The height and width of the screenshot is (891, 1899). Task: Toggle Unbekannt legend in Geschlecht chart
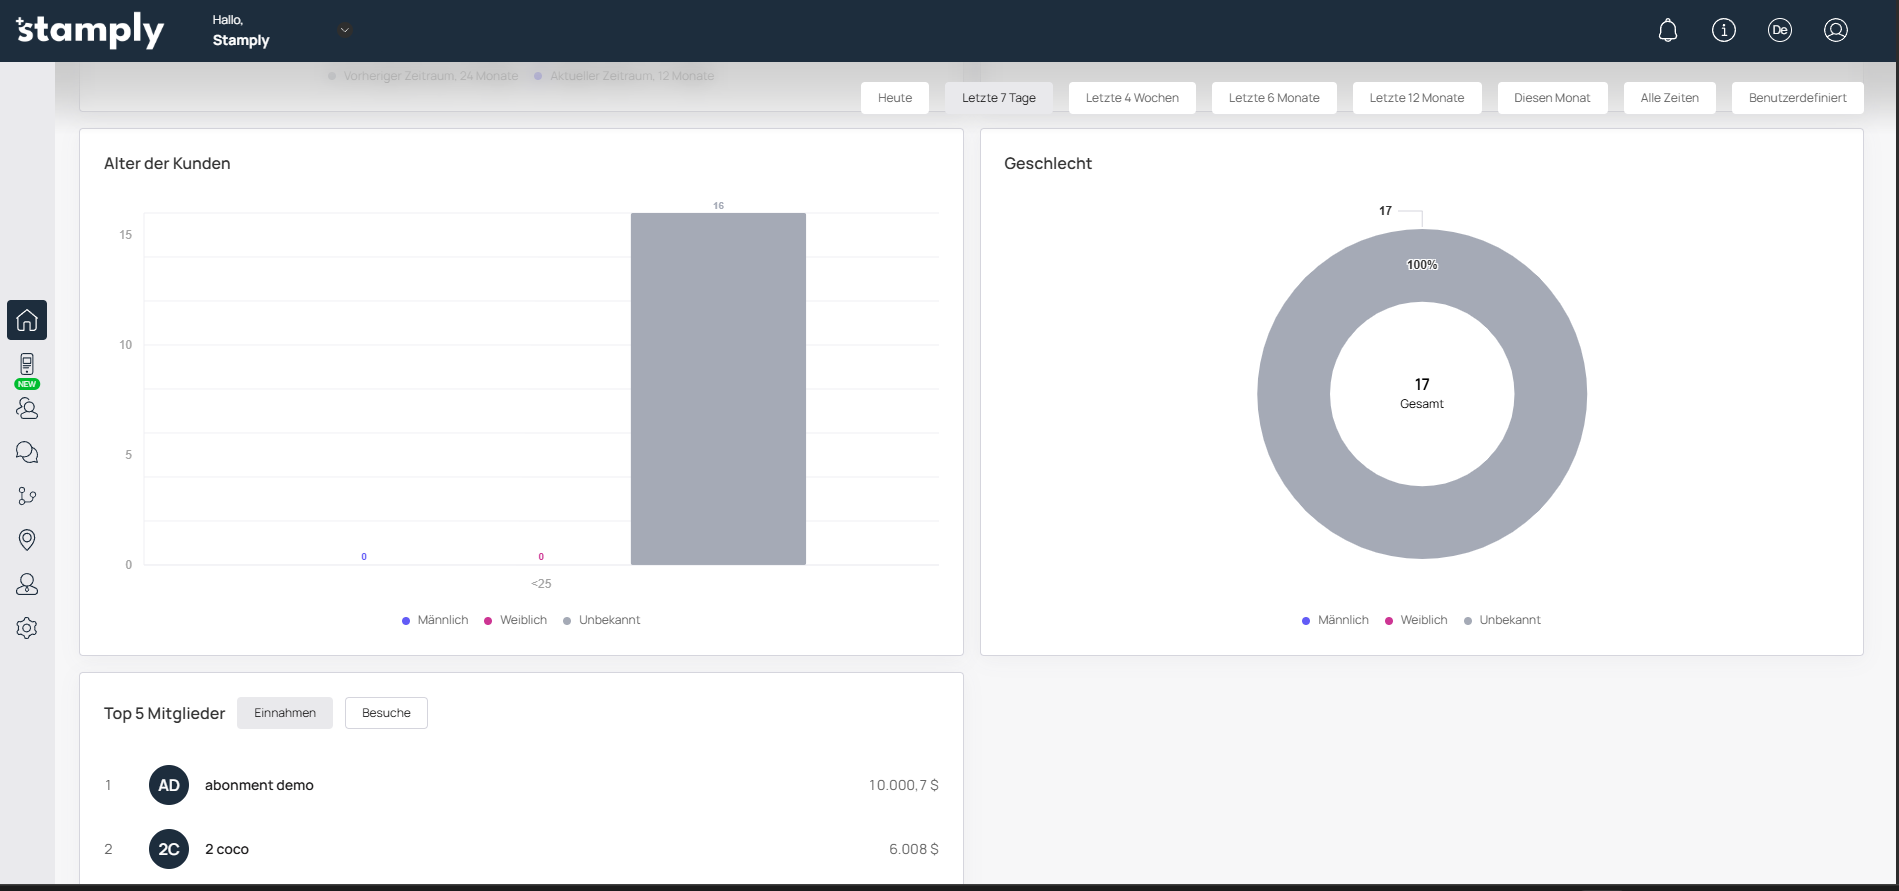1502,620
